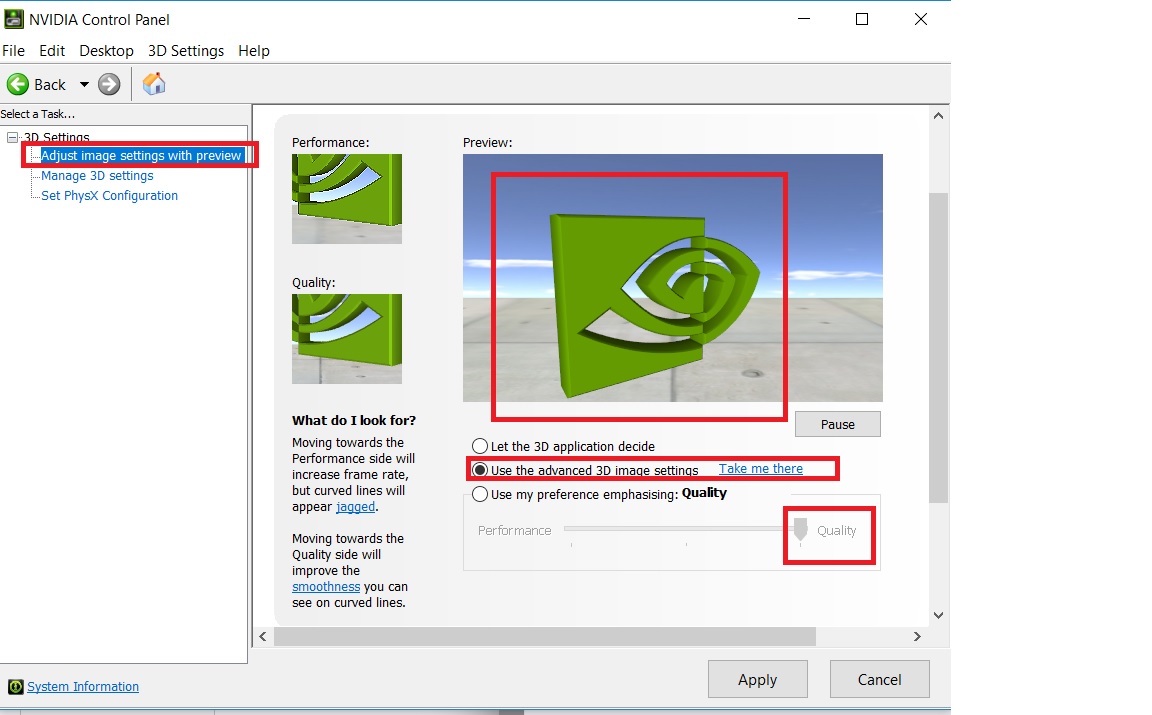Click the 'Select a Task...' label
Viewport: 1152px width, 715px height.
[37, 114]
